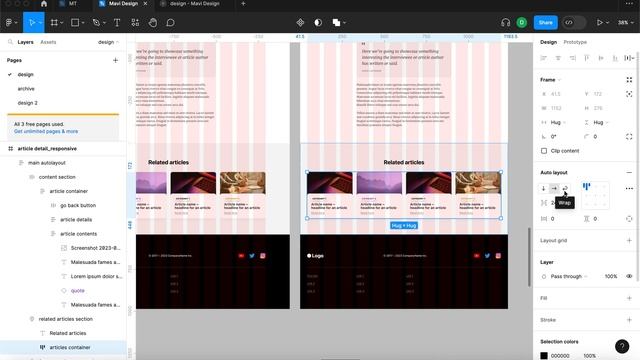Click the green user avatar D
This screenshot has width=640, height=360.
click(522, 23)
